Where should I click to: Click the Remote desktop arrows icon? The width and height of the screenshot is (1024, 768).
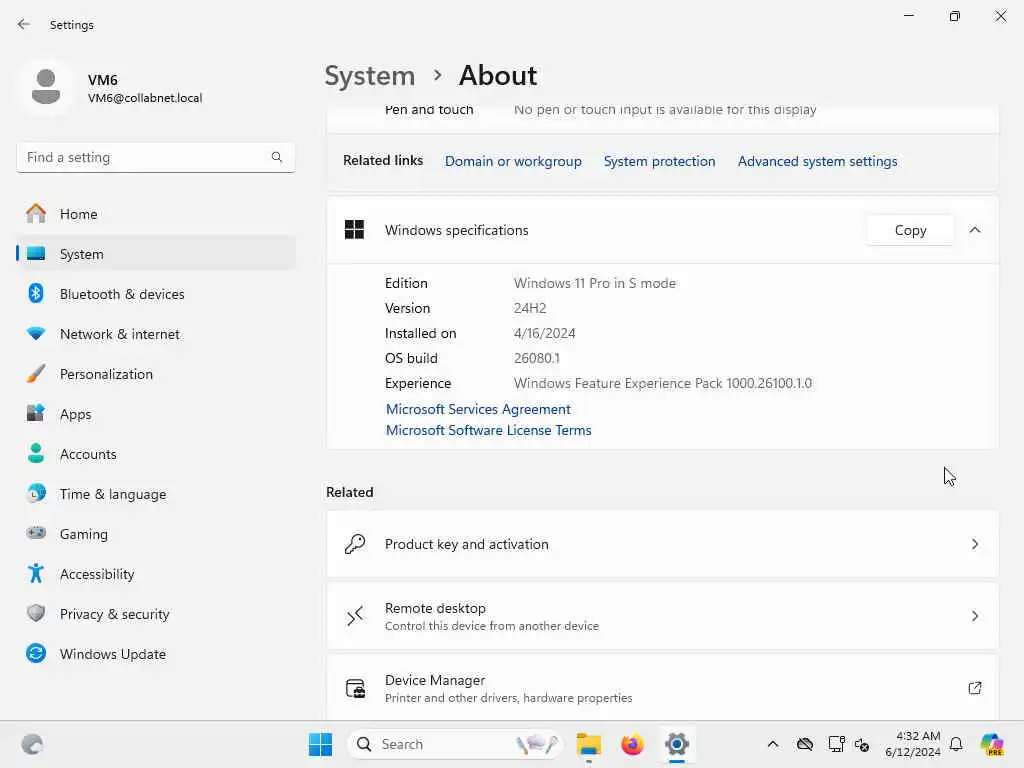(355, 616)
